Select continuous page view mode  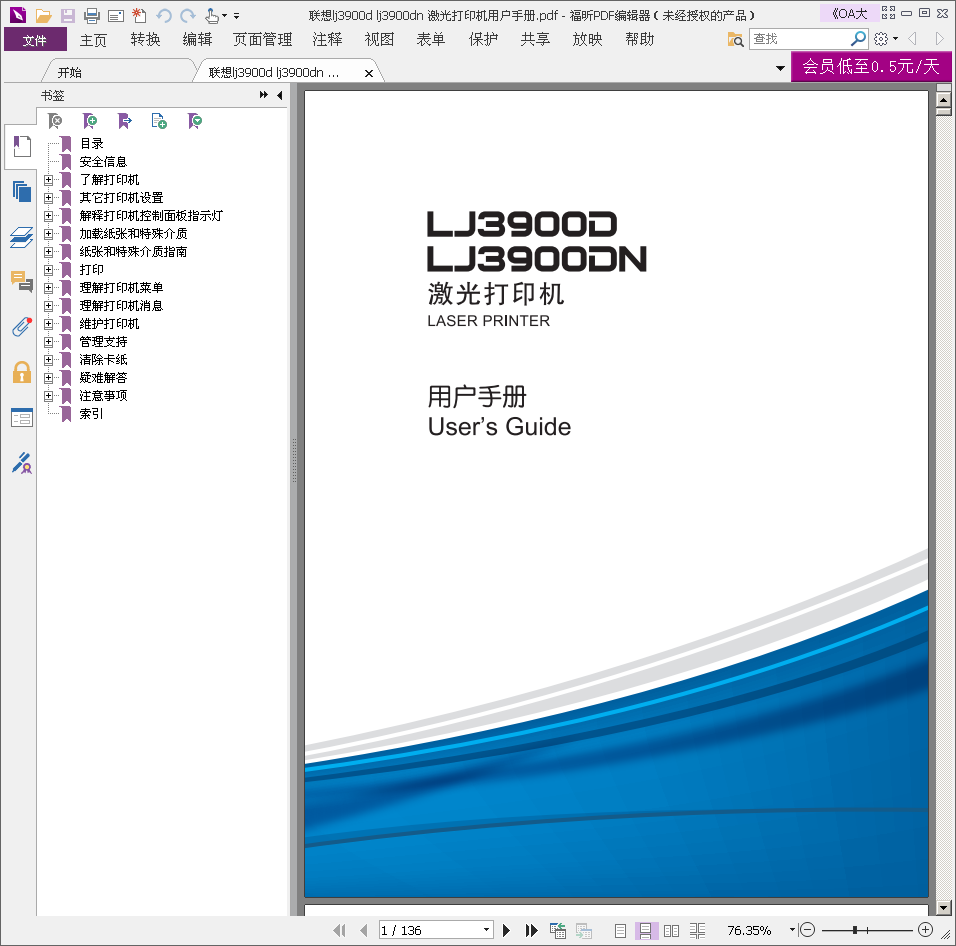click(645, 931)
